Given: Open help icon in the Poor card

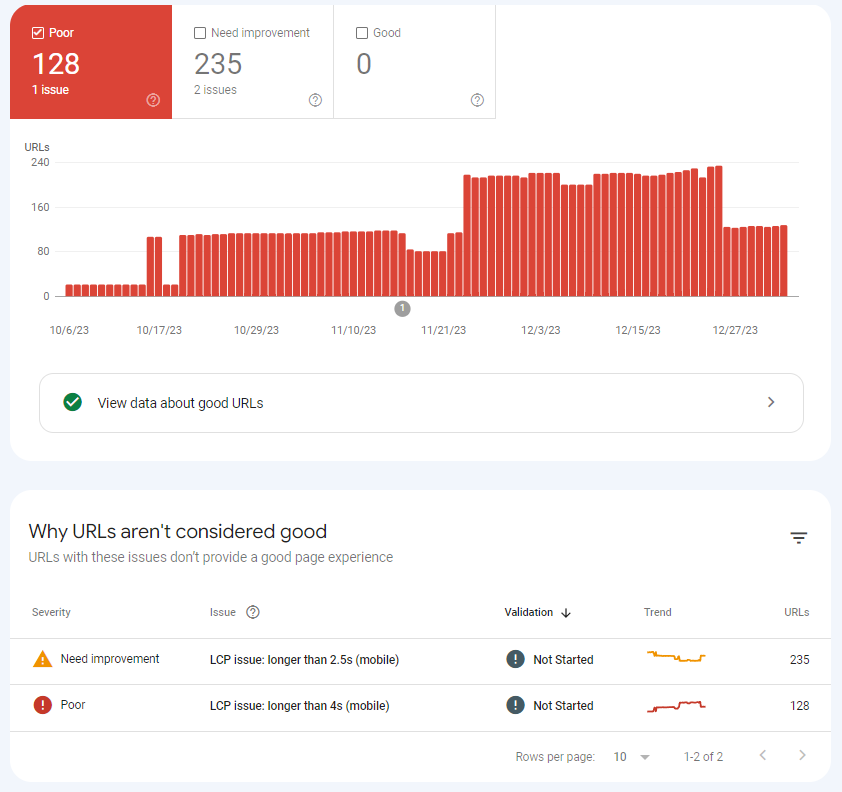Looking at the screenshot, I should (x=153, y=100).
